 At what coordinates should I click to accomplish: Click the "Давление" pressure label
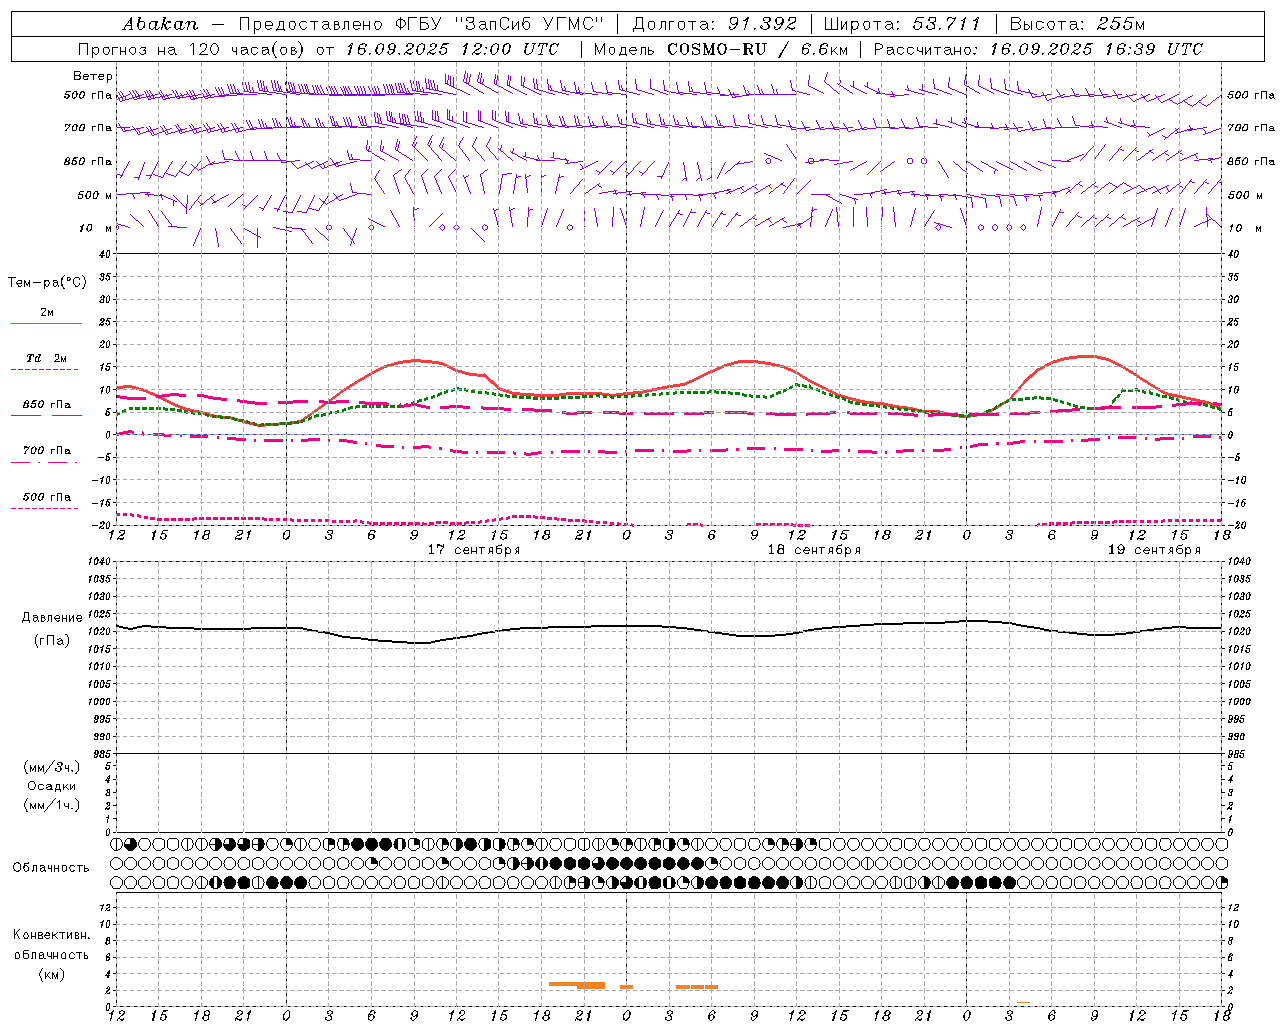(x=50, y=618)
